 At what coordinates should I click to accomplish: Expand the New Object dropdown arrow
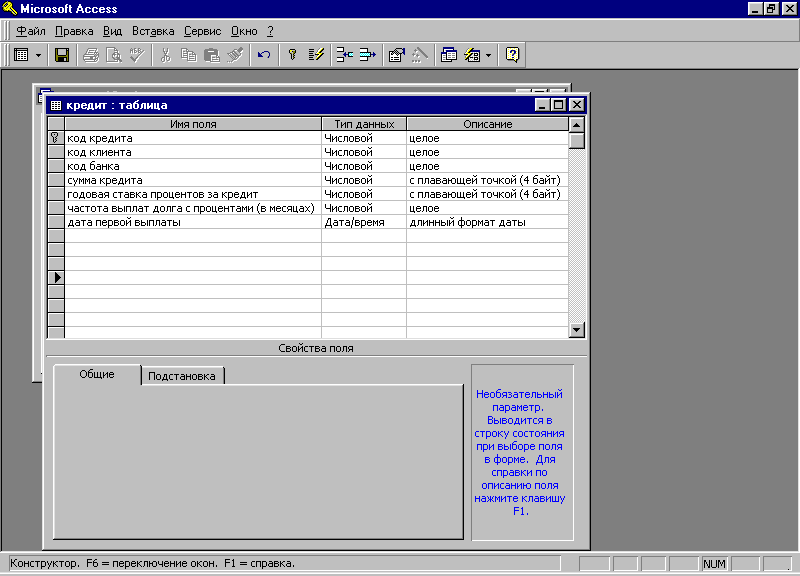pyautogui.click(x=488, y=55)
